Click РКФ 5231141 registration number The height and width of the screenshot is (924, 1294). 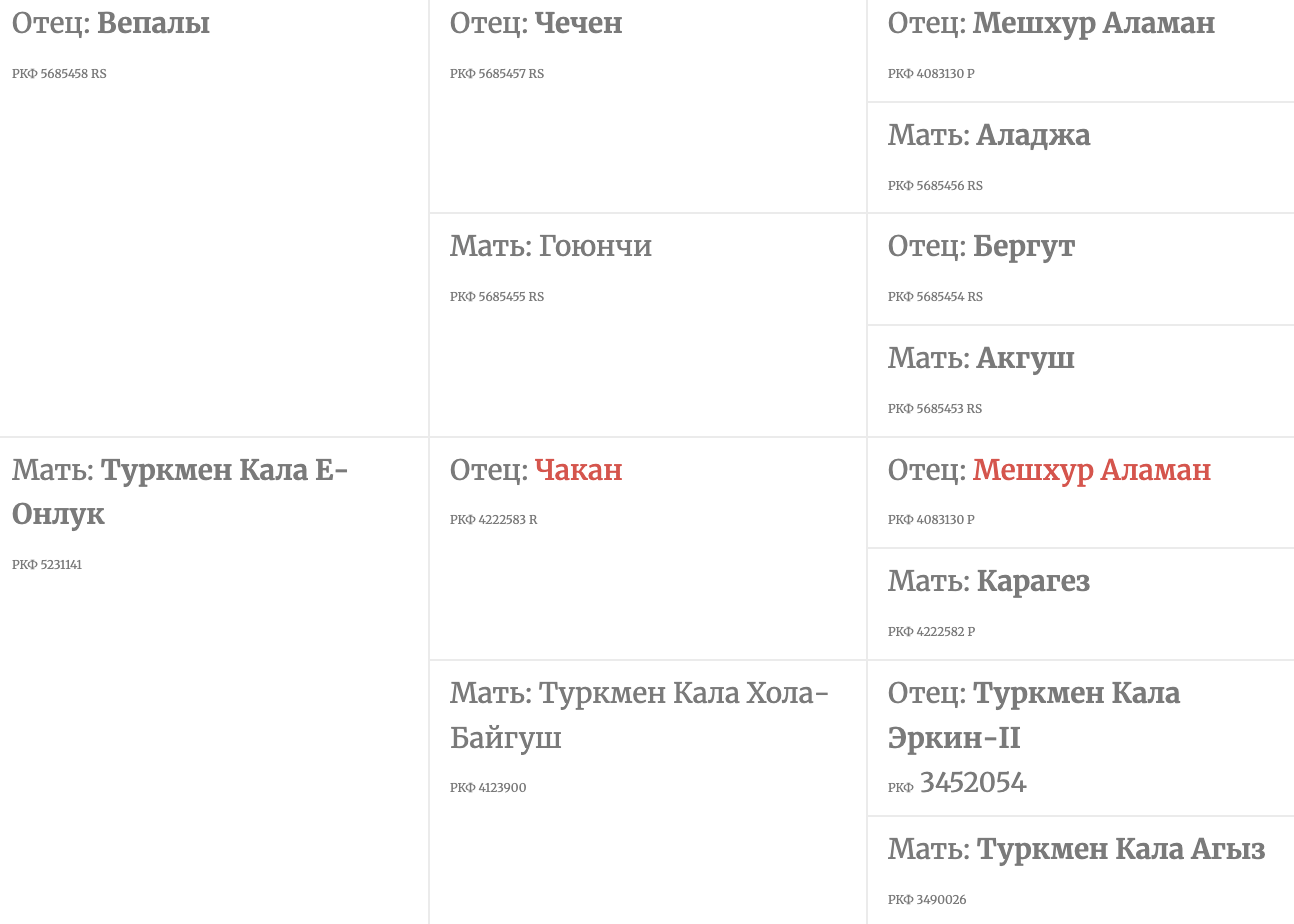tap(47, 565)
